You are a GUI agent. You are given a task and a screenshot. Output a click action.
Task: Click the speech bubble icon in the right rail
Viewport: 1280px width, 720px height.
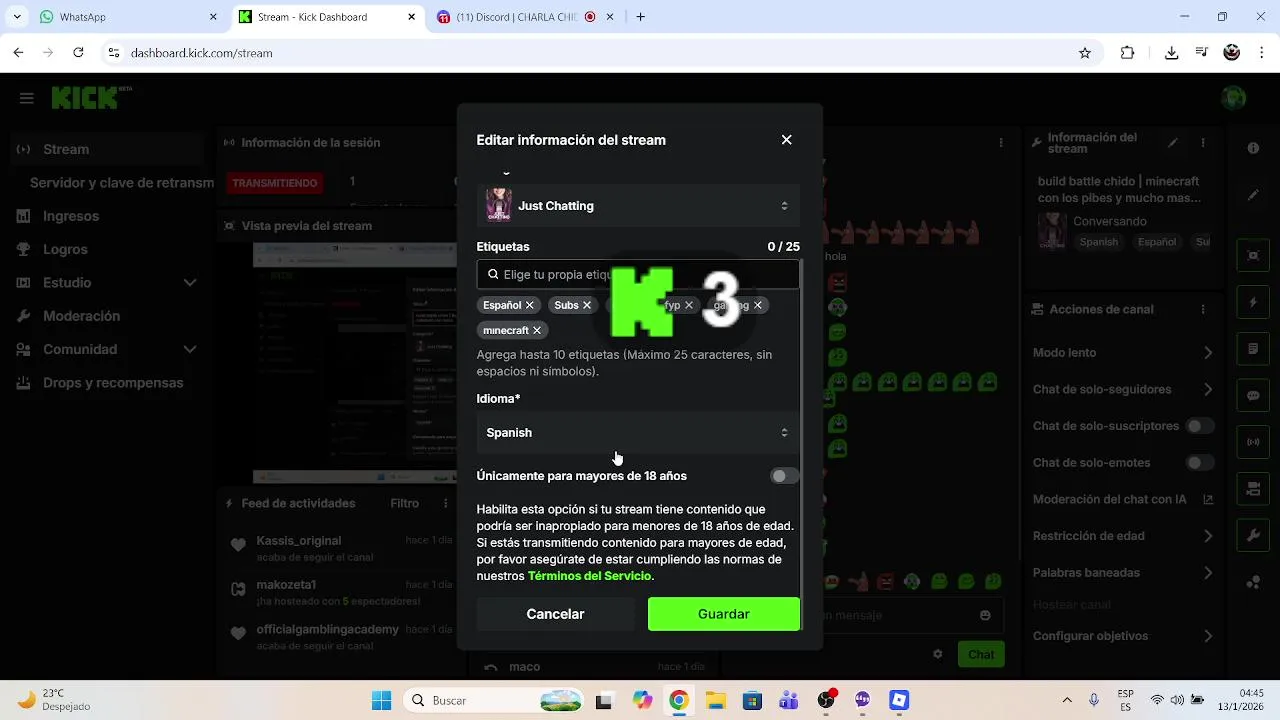[x=1253, y=395]
